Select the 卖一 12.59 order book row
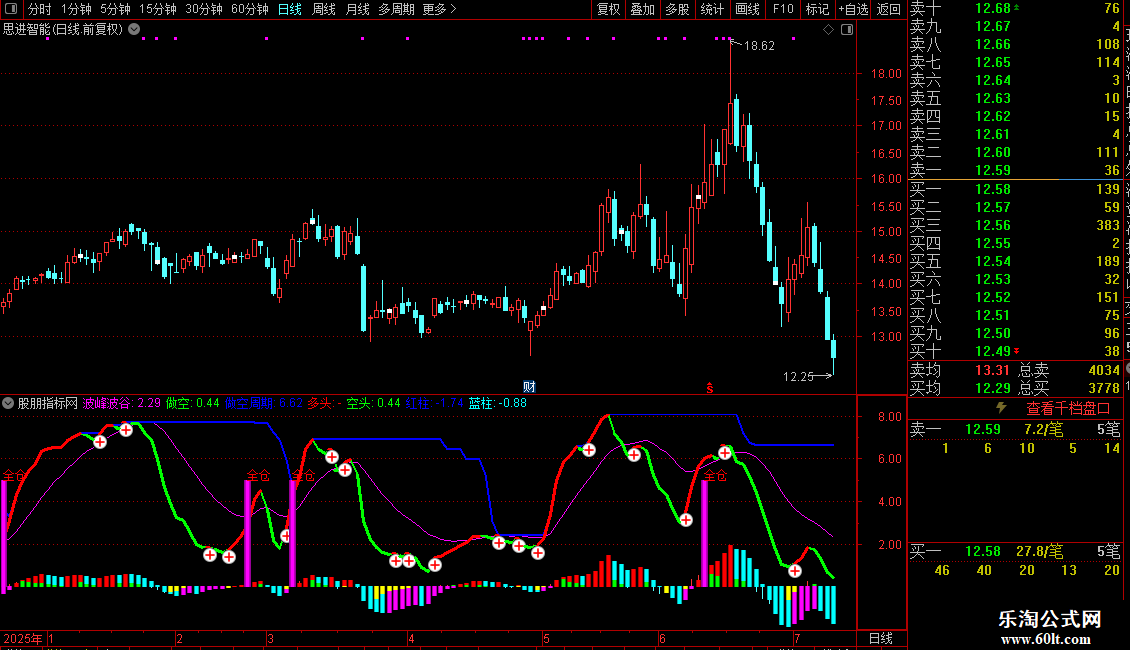This screenshot has width=1130, height=650. pos(1015,170)
